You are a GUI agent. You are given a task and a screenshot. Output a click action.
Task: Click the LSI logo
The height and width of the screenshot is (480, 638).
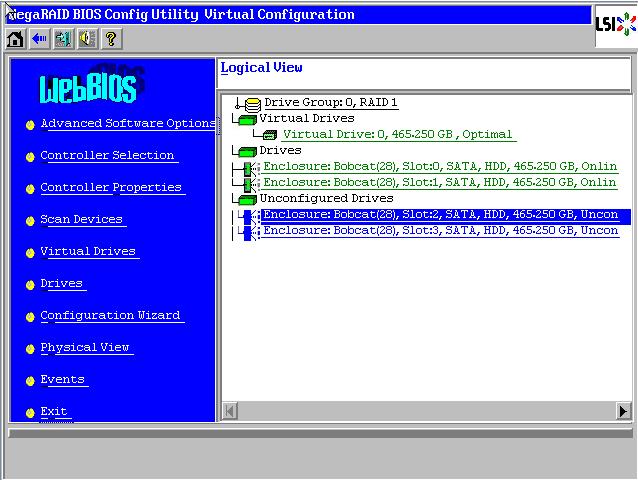click(616, 24)
